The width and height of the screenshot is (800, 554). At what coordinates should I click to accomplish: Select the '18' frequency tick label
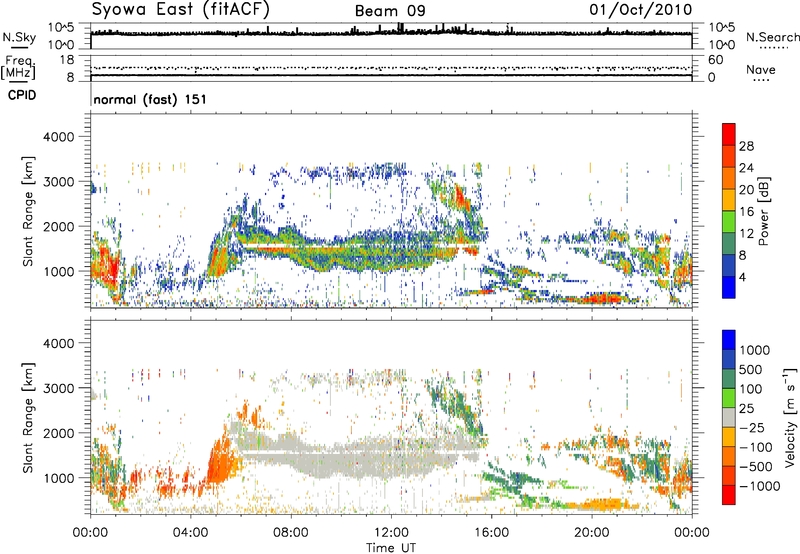67,60
